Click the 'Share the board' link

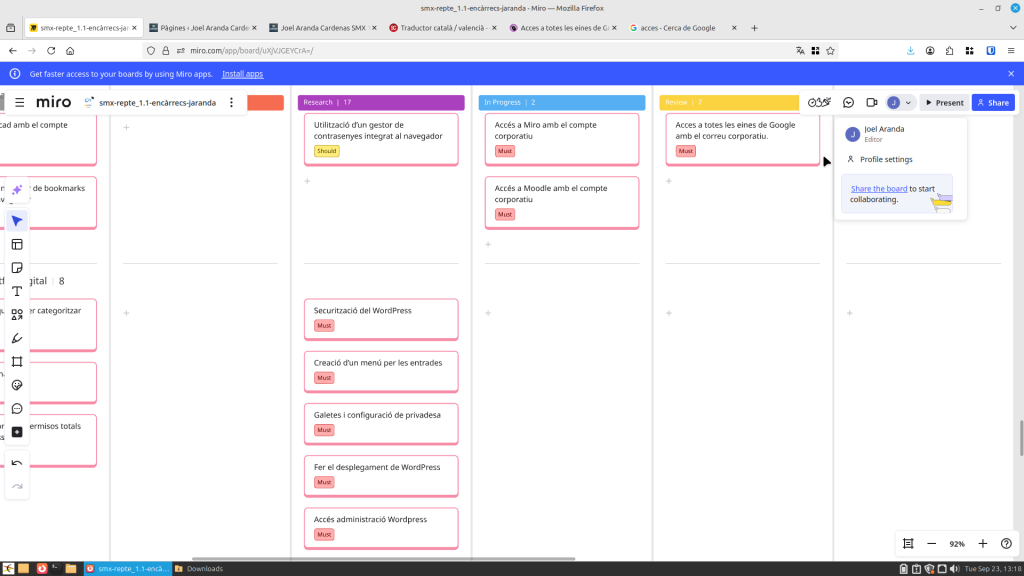tap(879, 189)
